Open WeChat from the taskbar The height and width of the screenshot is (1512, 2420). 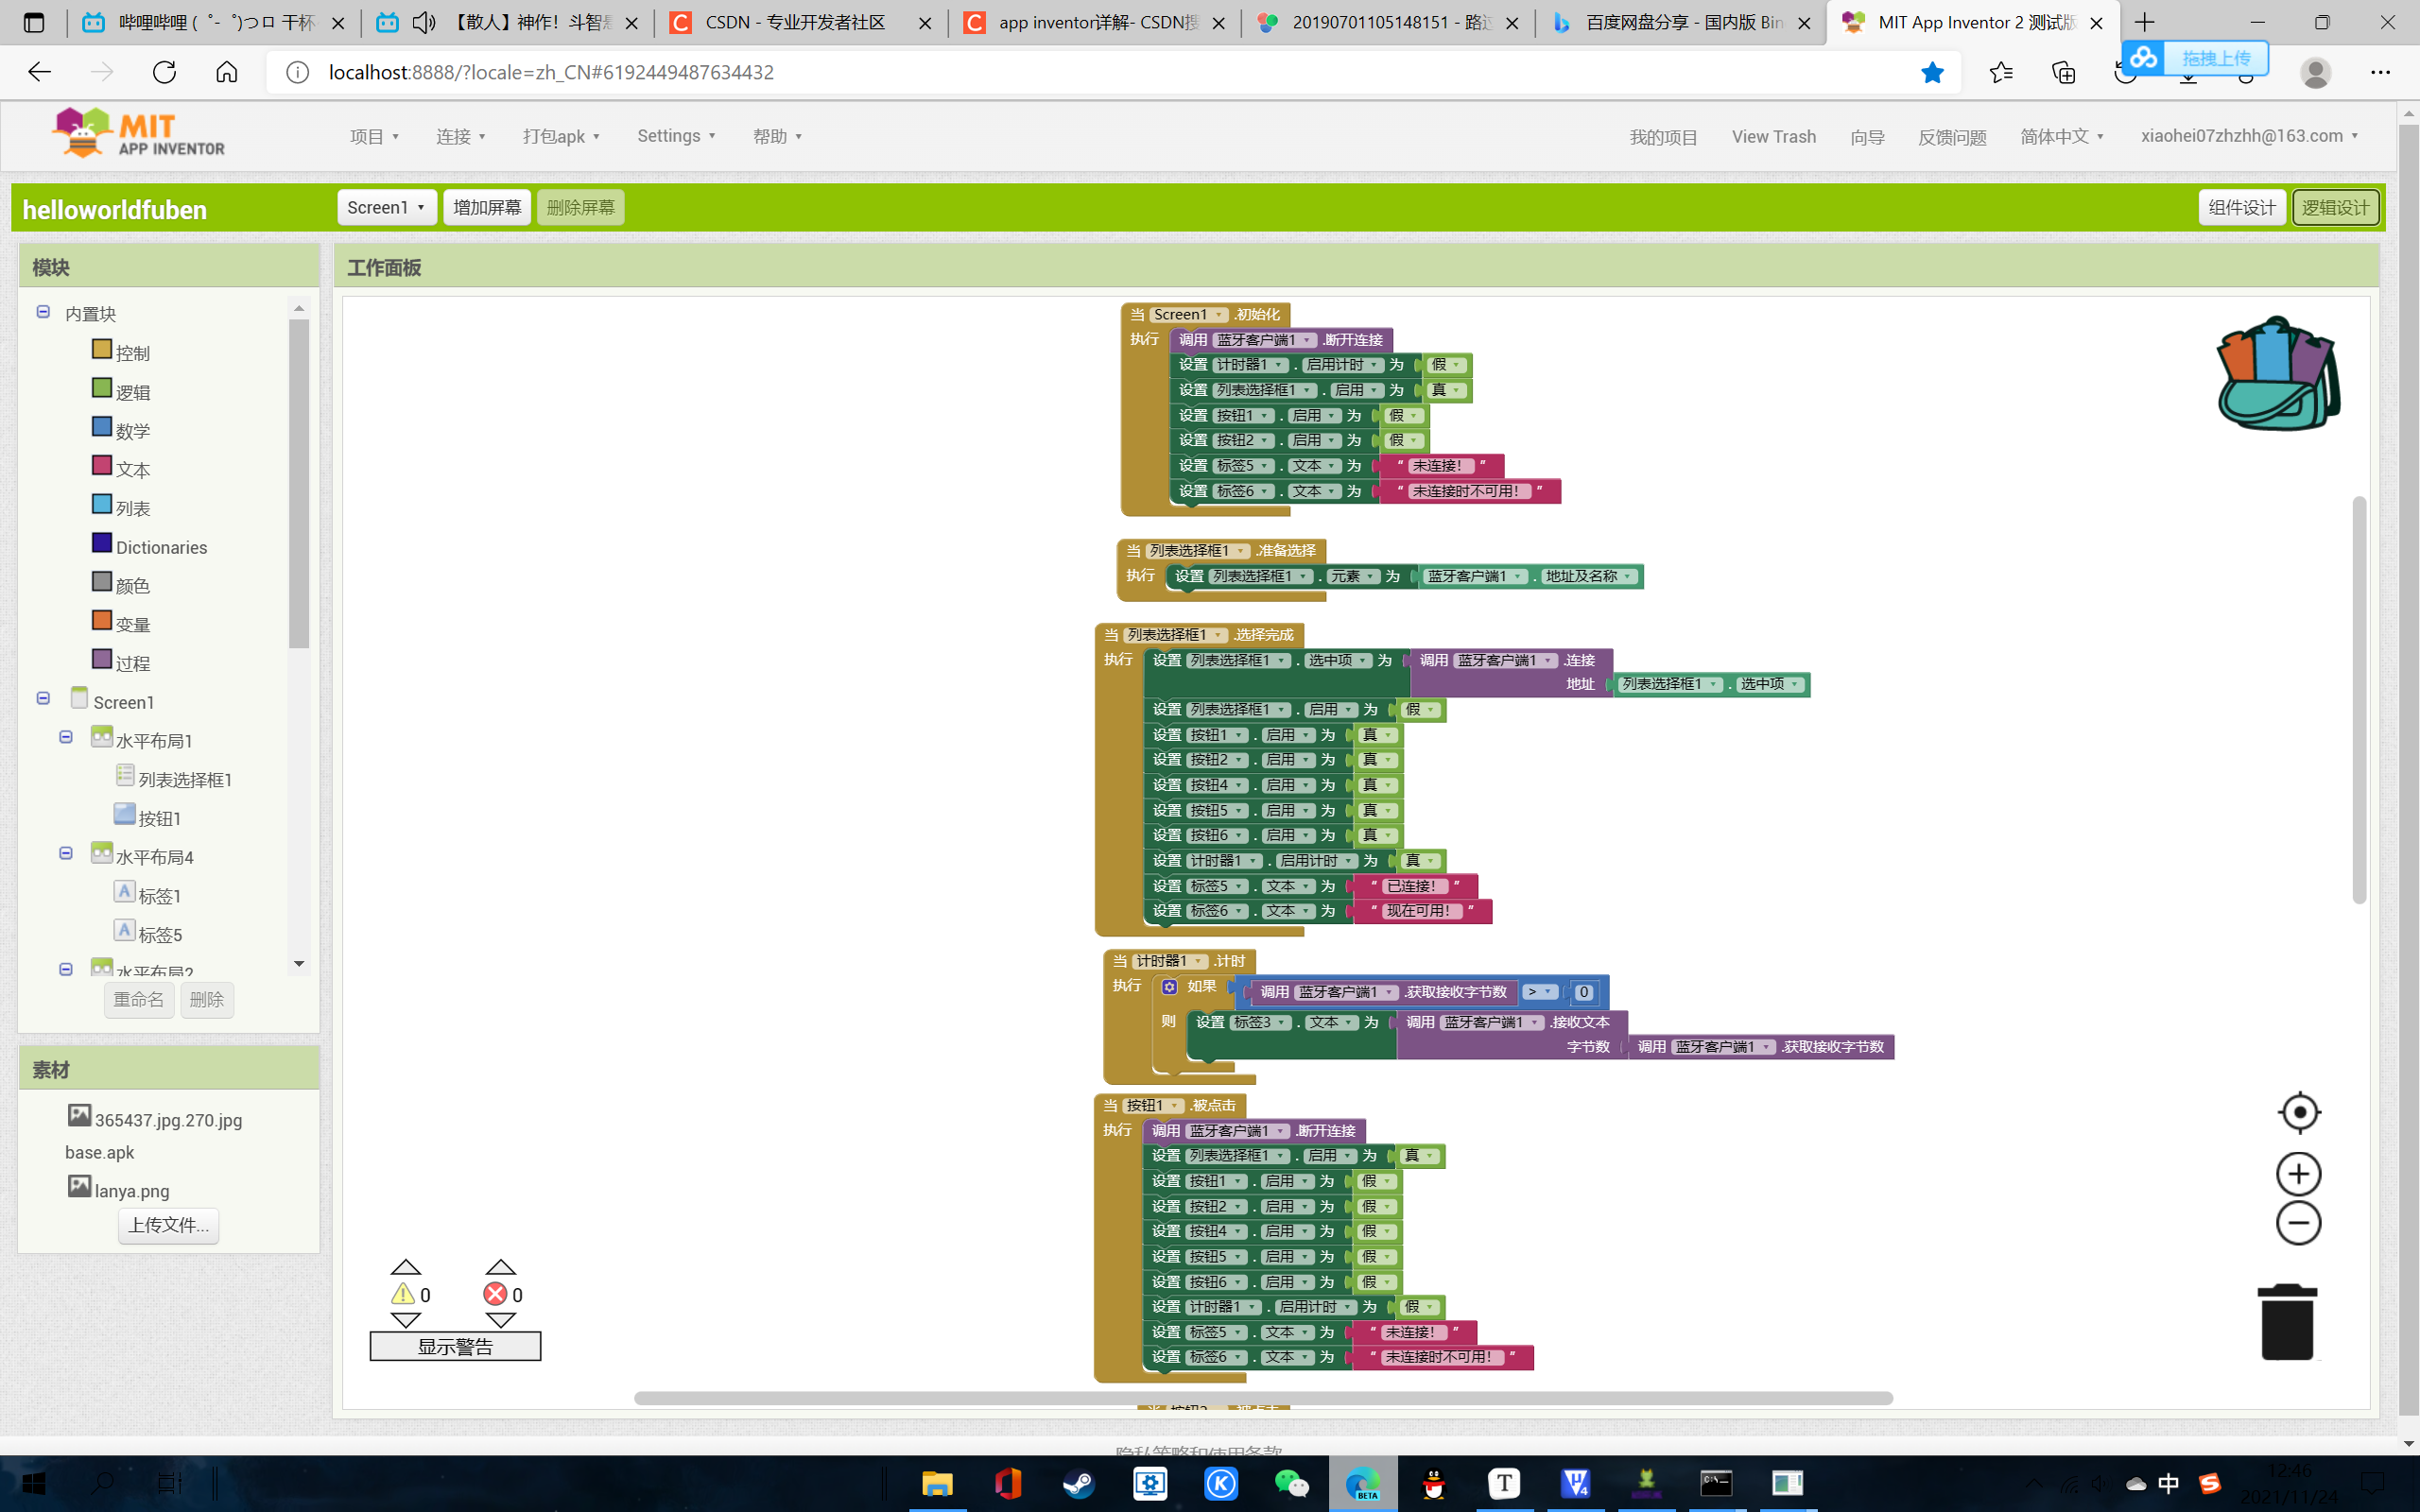1292,1483
